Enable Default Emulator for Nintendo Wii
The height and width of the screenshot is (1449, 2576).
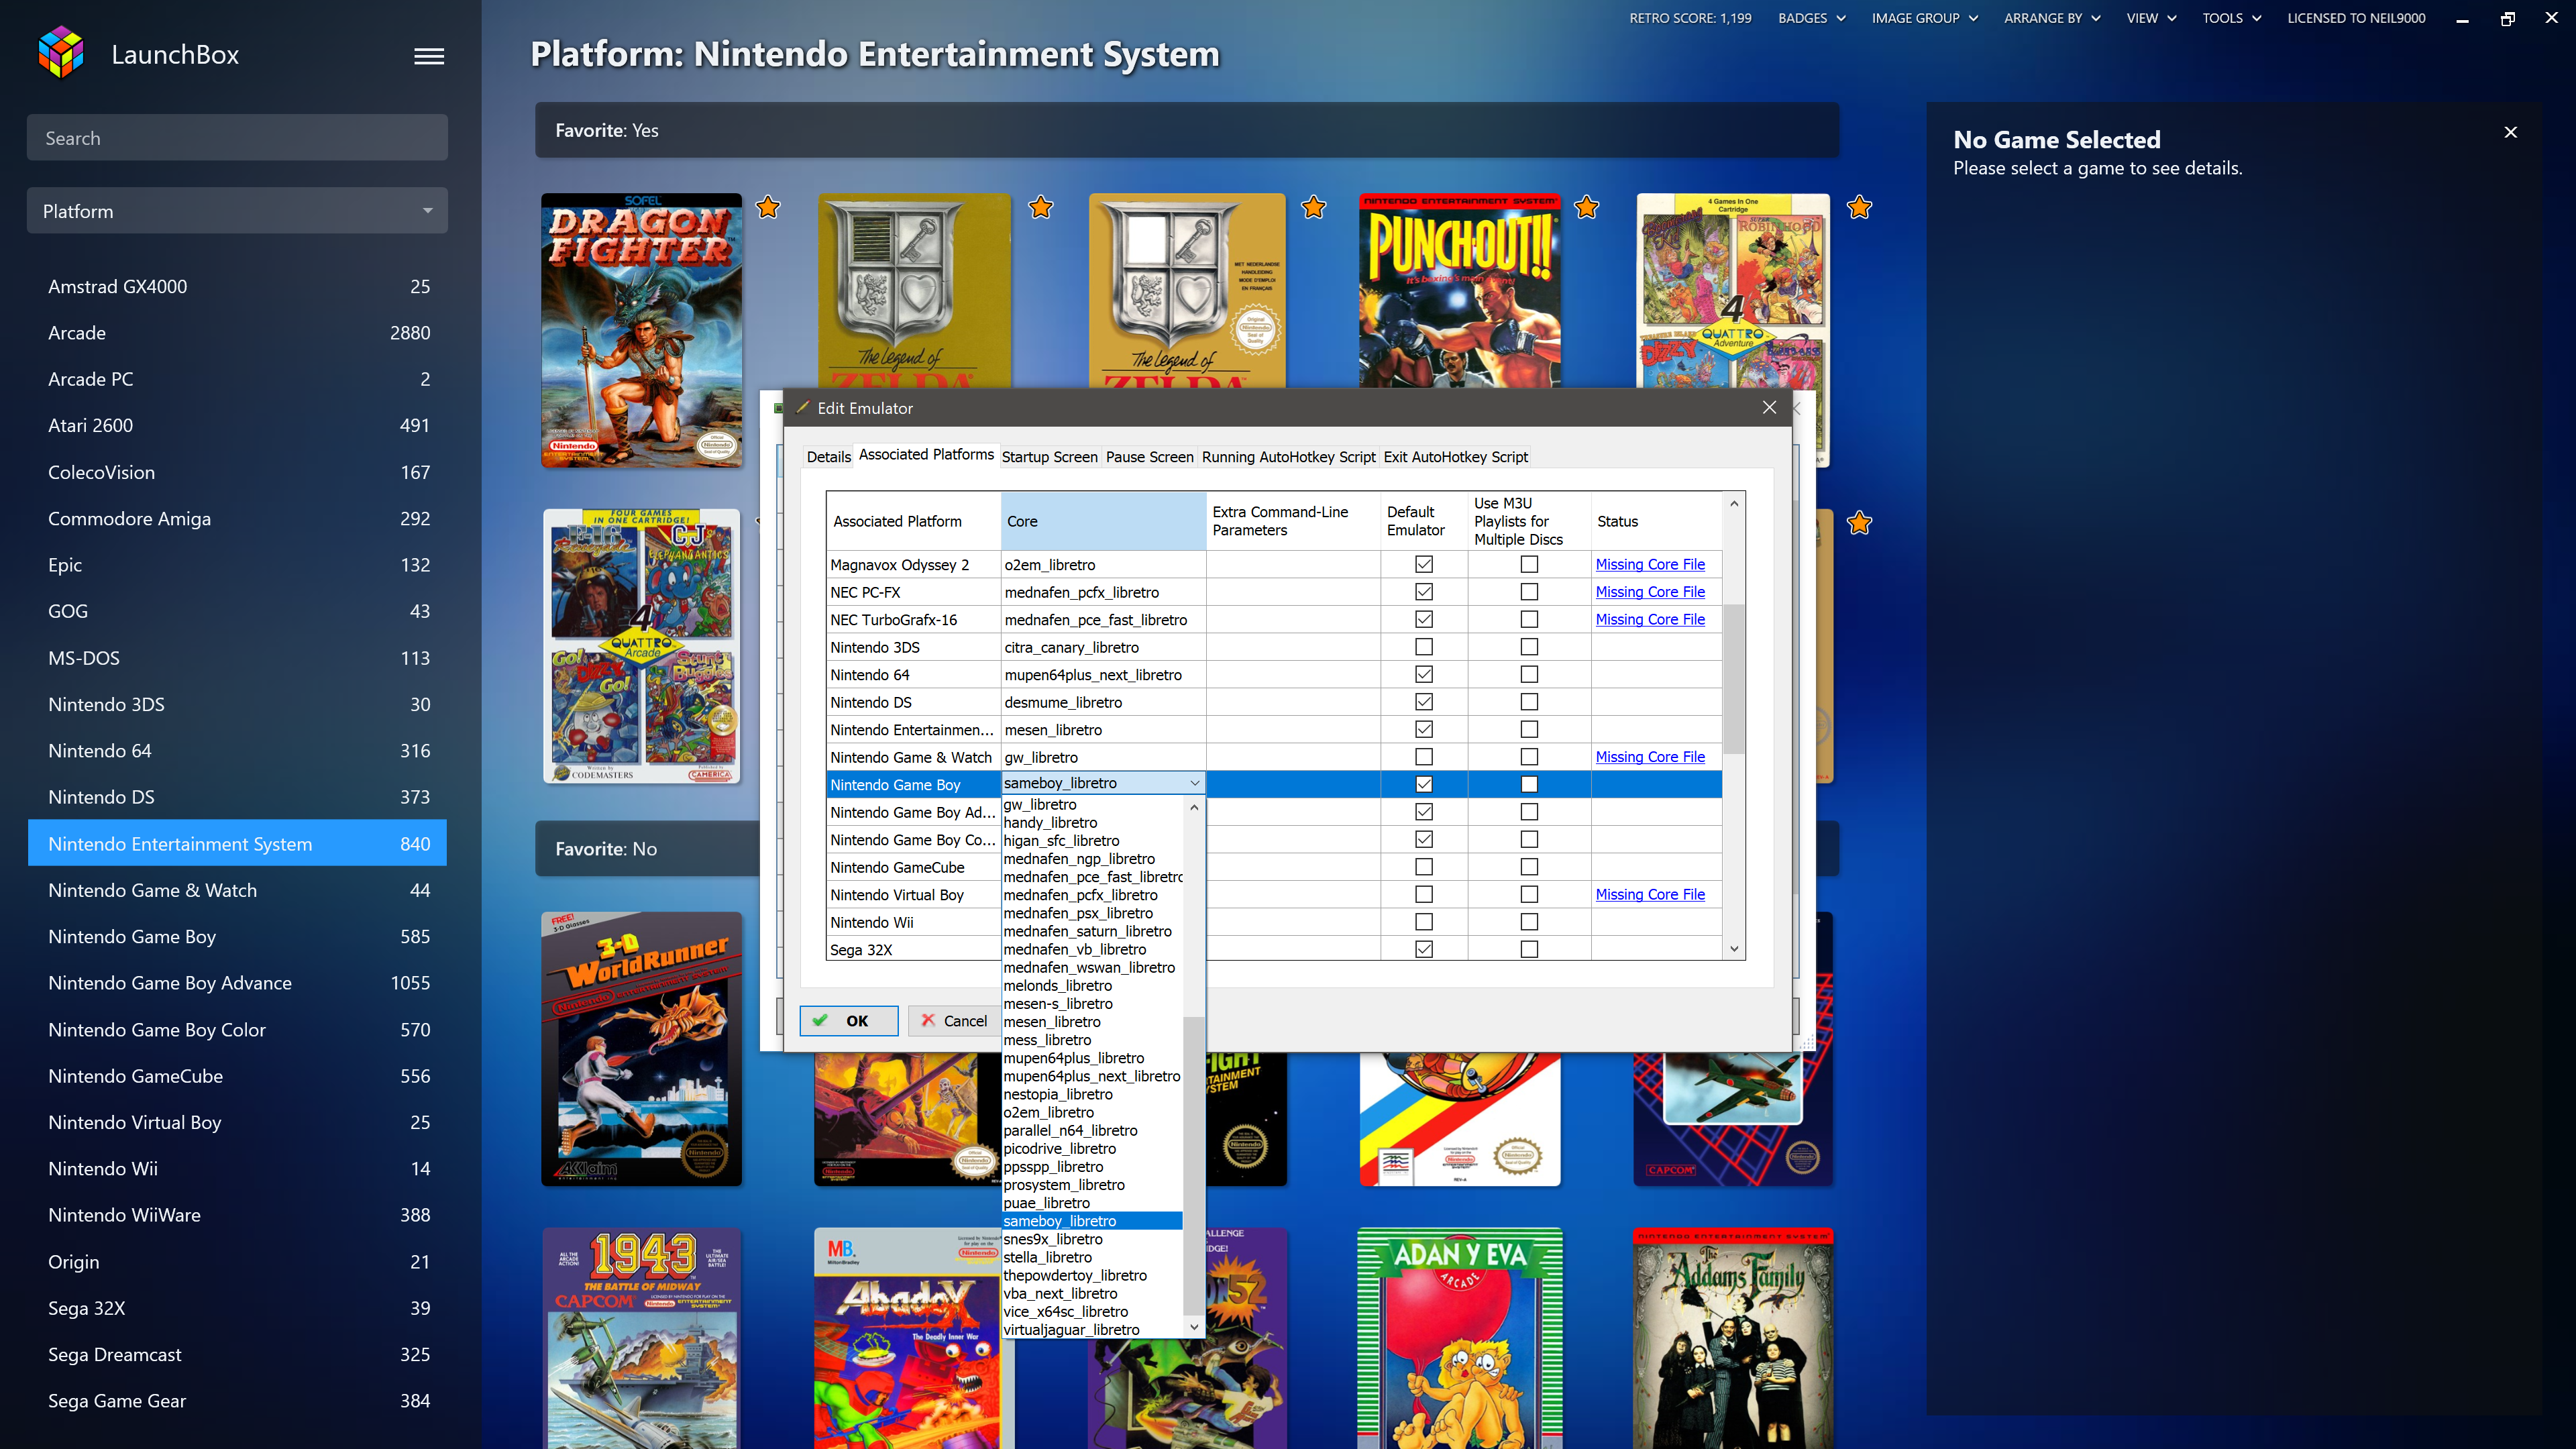[1424, 922]
